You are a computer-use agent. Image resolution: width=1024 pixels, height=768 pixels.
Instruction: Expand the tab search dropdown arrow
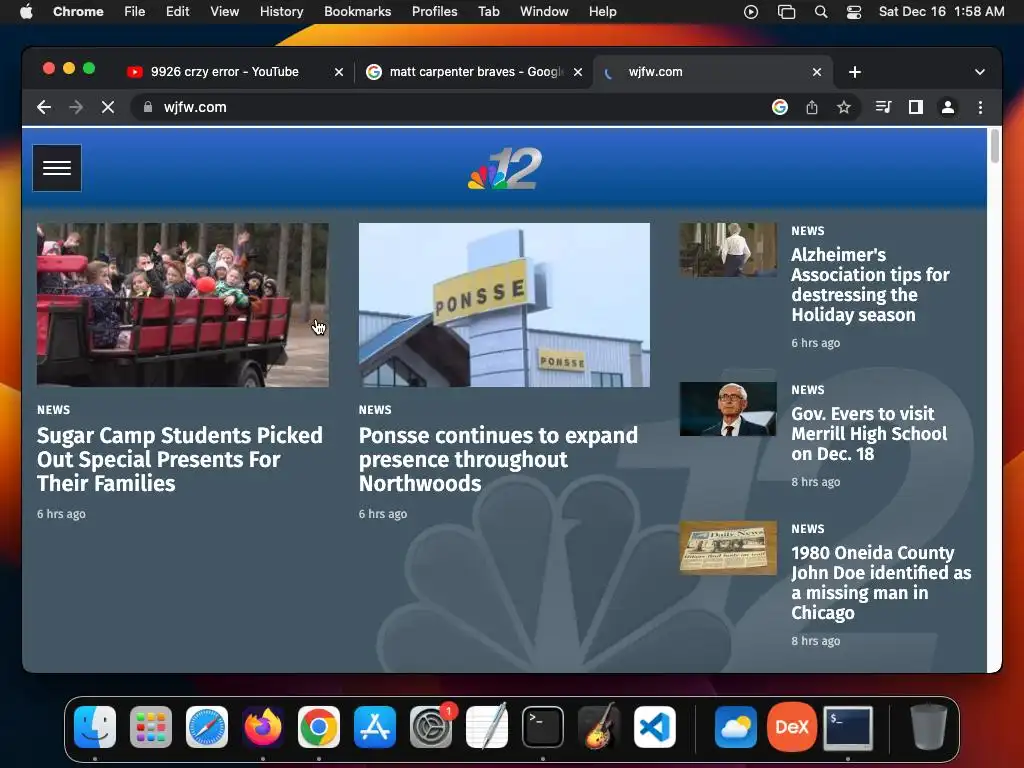(980, 72)
